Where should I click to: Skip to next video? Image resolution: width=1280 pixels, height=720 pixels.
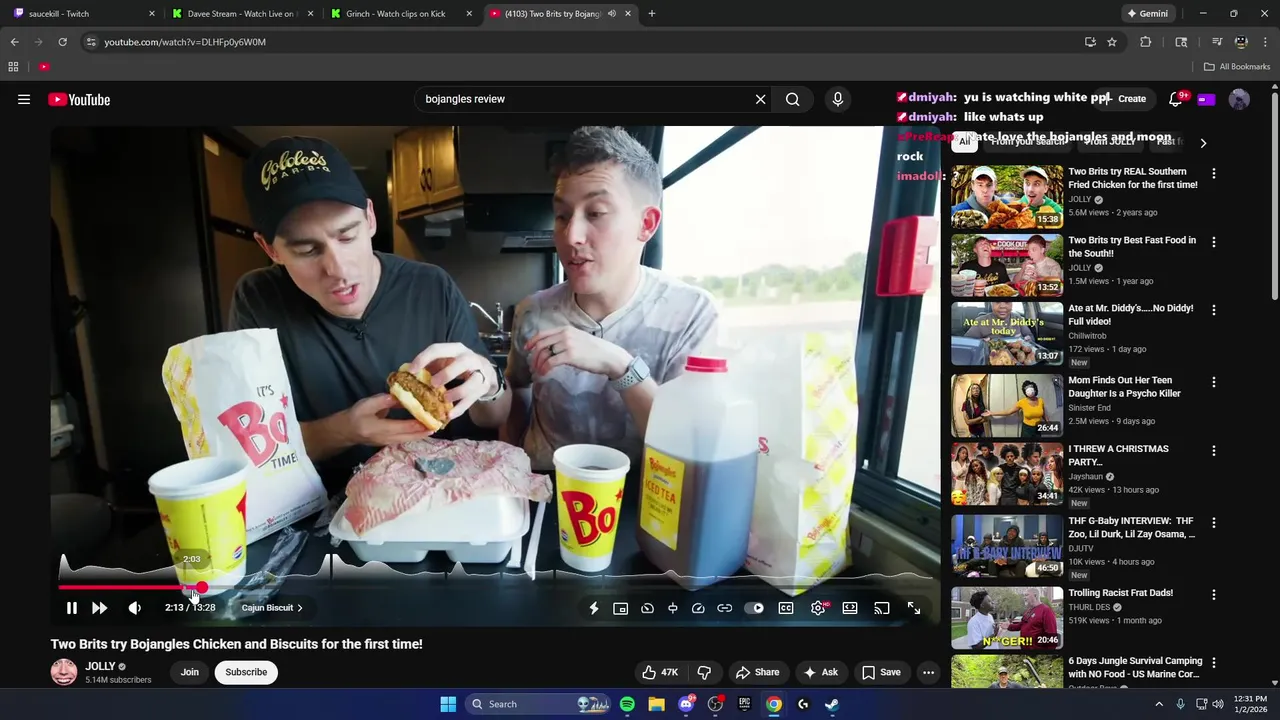(x=100, y=608)
